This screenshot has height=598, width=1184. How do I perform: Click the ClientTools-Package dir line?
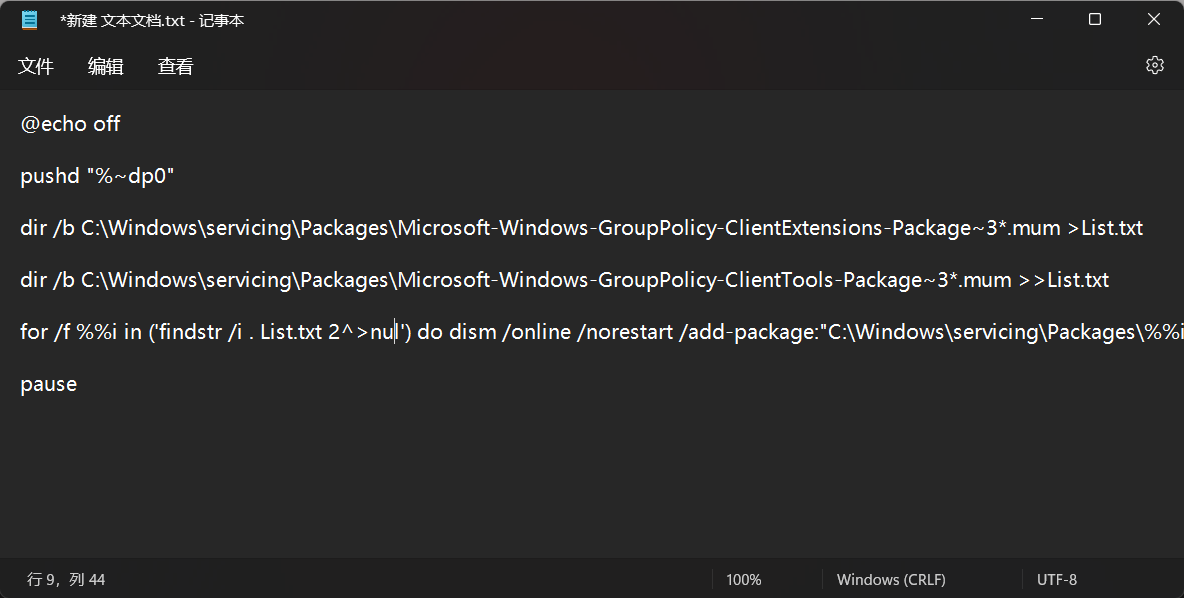565,280
